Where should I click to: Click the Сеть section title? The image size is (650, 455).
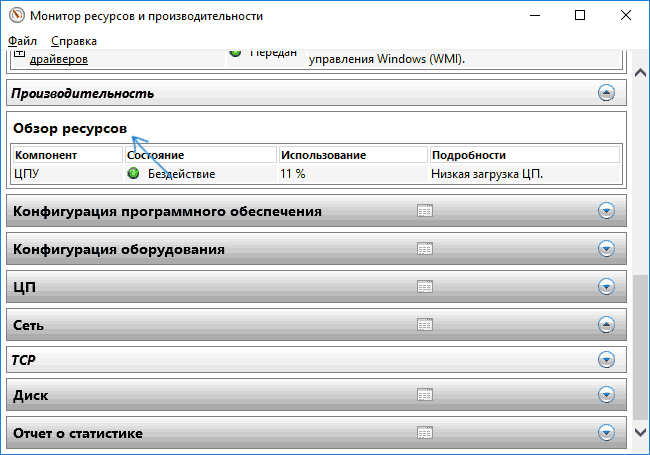[28, 325]
